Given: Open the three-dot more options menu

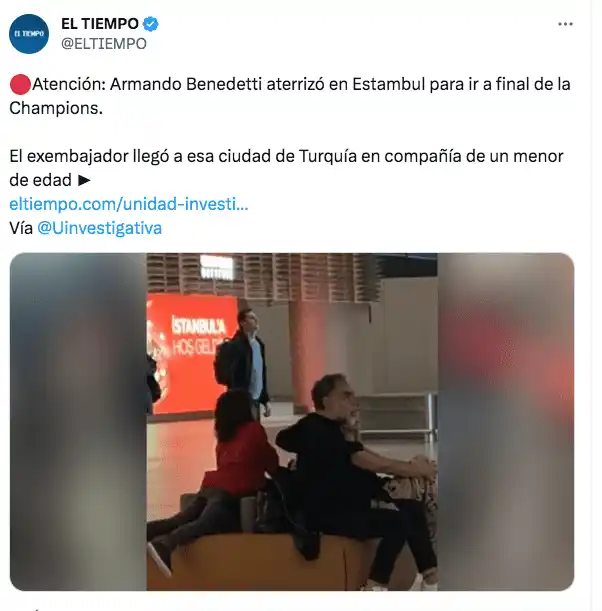Looking at the screenshot, I should point(565,24).
